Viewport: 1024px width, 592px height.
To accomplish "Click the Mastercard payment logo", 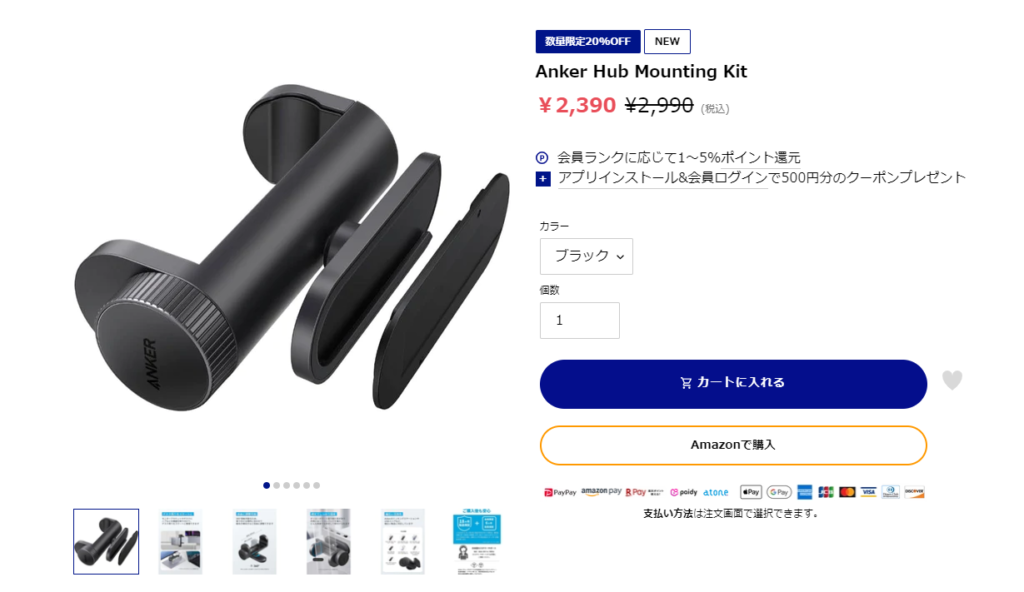I will [x=847, y=492].
